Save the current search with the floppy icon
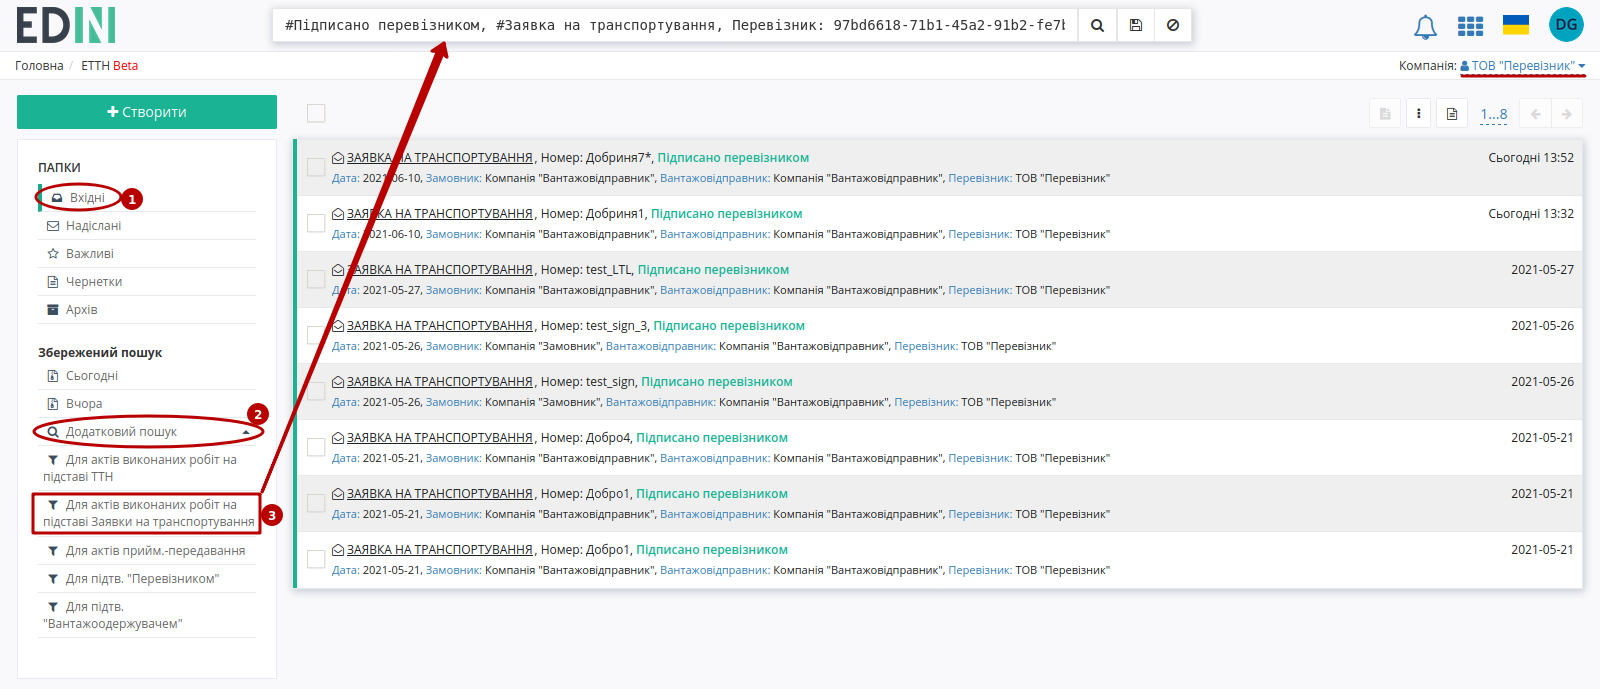 click(1136, 25)
